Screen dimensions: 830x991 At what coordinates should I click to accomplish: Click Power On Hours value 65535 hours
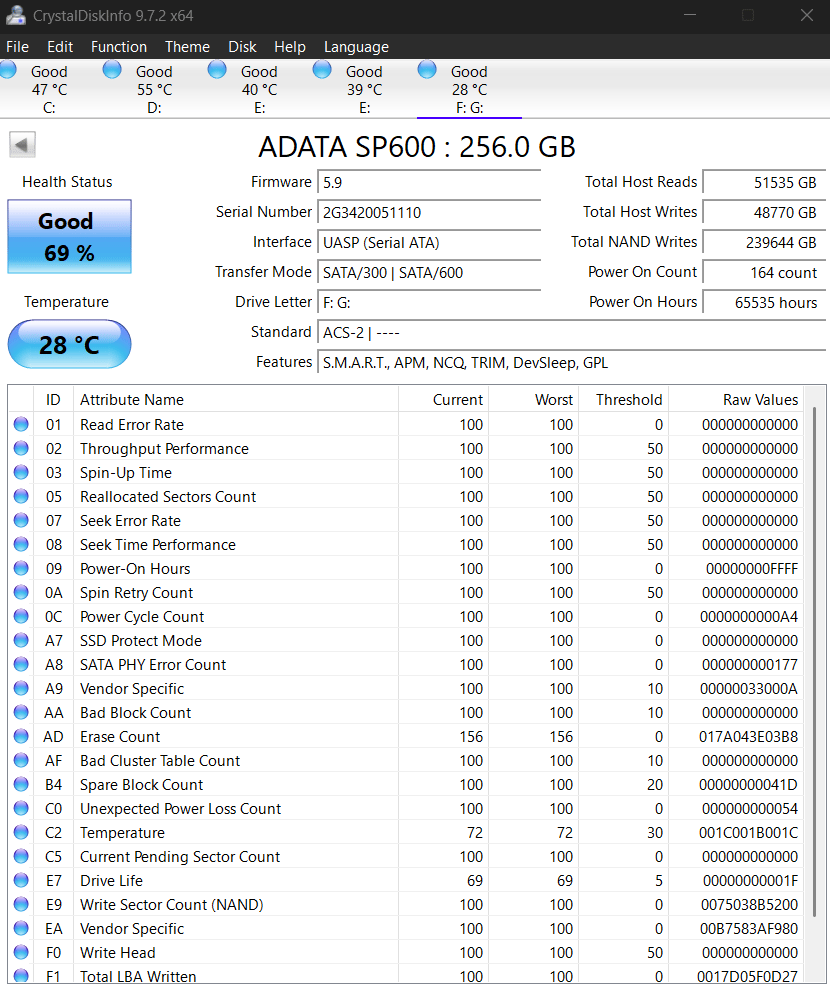[764, 303]
